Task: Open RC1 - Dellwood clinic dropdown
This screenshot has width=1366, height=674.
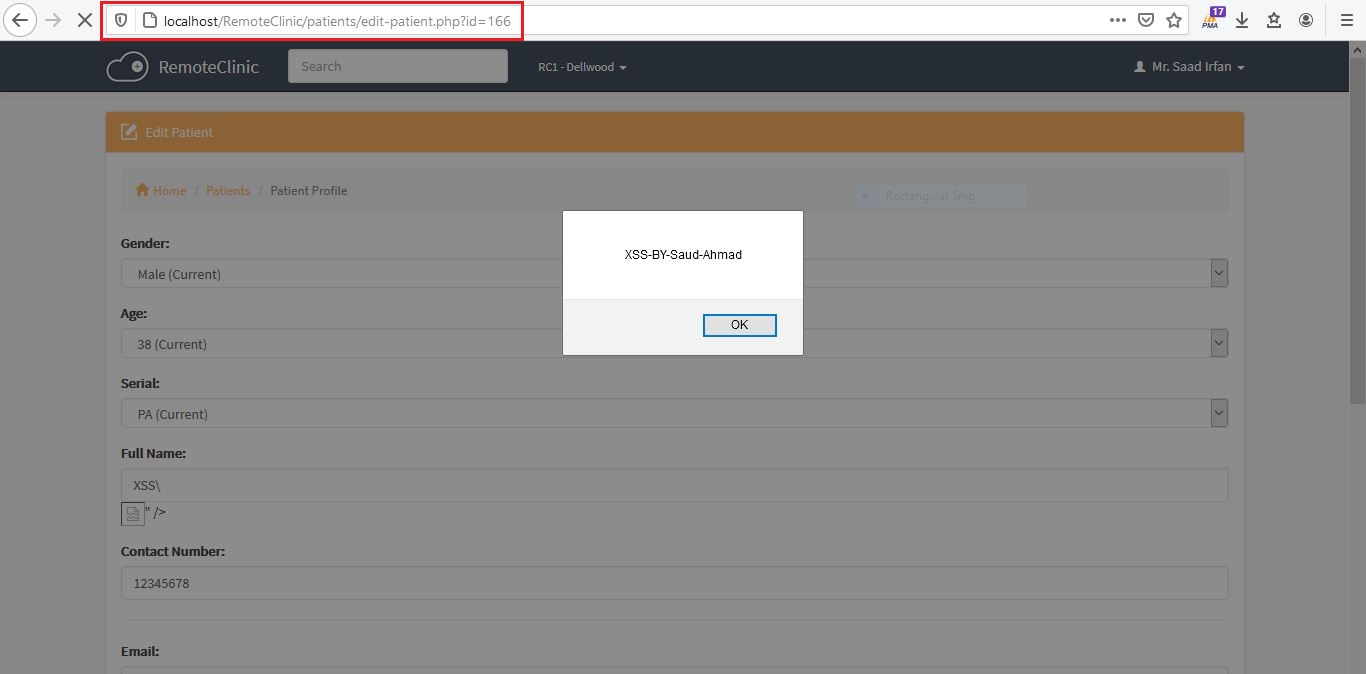Action: [x=582, y=67]
